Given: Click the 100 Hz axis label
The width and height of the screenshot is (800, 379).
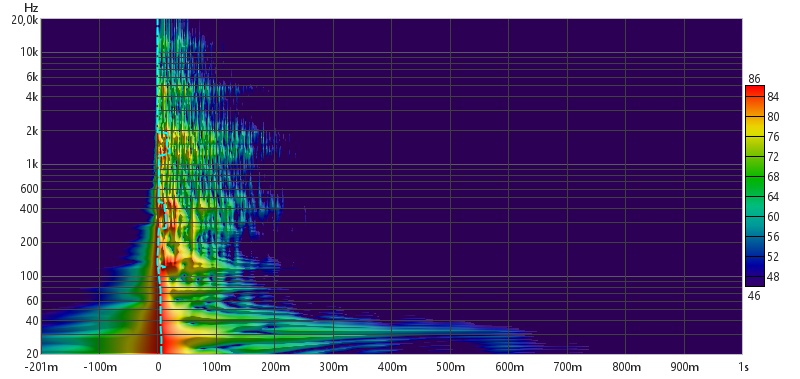Looking at the screenshot, I should 31,276.
